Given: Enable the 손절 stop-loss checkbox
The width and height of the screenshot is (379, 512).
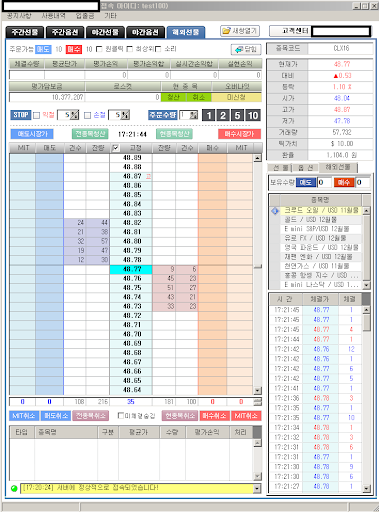Looking at the screenshot, I should pos(87,115).
